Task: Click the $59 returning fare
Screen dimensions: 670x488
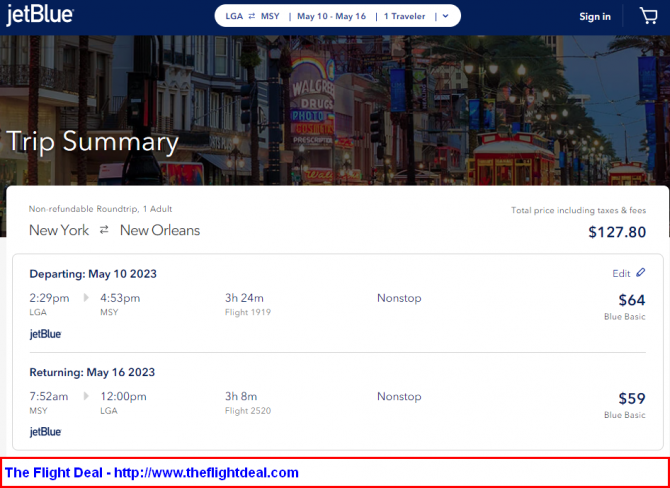Action: tap(632, 398)
